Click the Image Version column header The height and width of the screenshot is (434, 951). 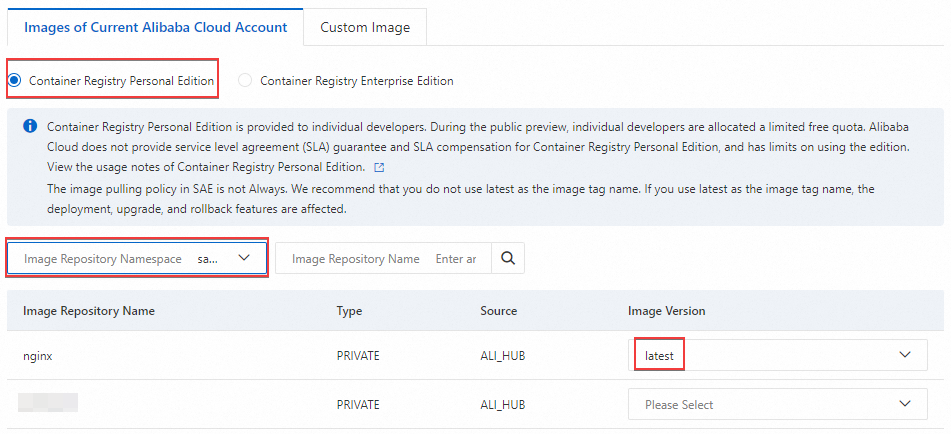(x=666, y=311)
